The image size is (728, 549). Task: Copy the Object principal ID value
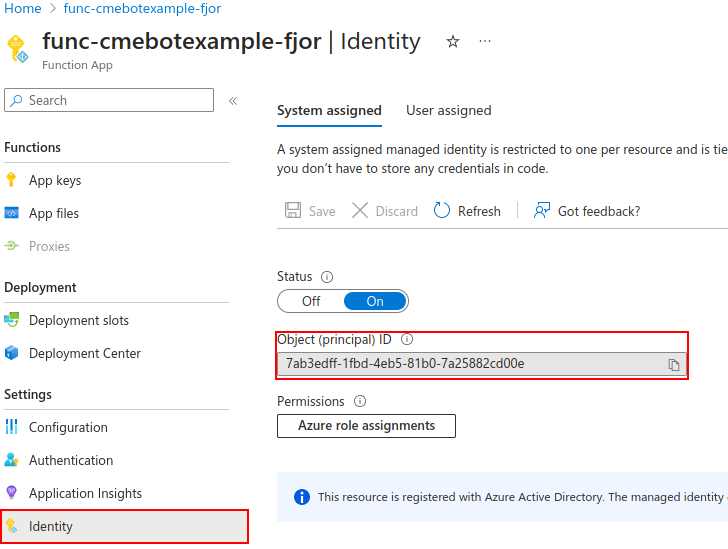pyautogui.click(x=673, y=365)
